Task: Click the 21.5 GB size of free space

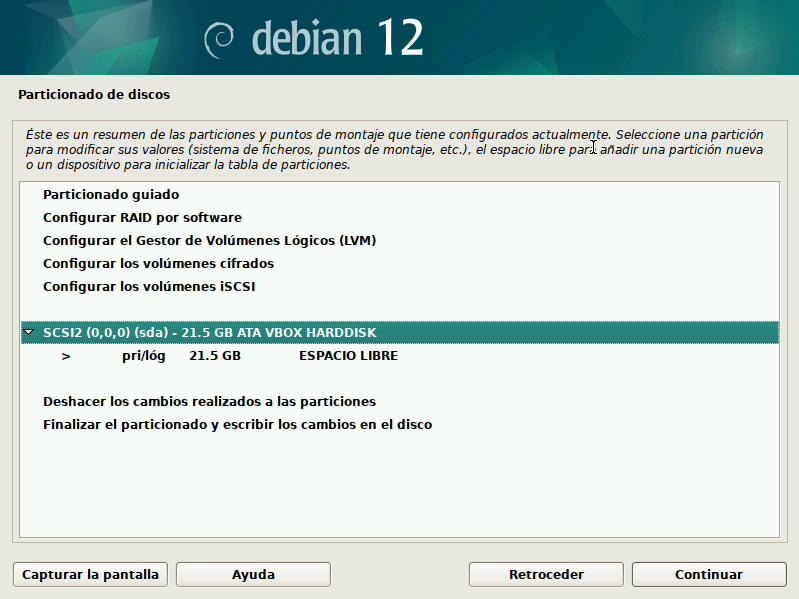Action: point(215,356)
